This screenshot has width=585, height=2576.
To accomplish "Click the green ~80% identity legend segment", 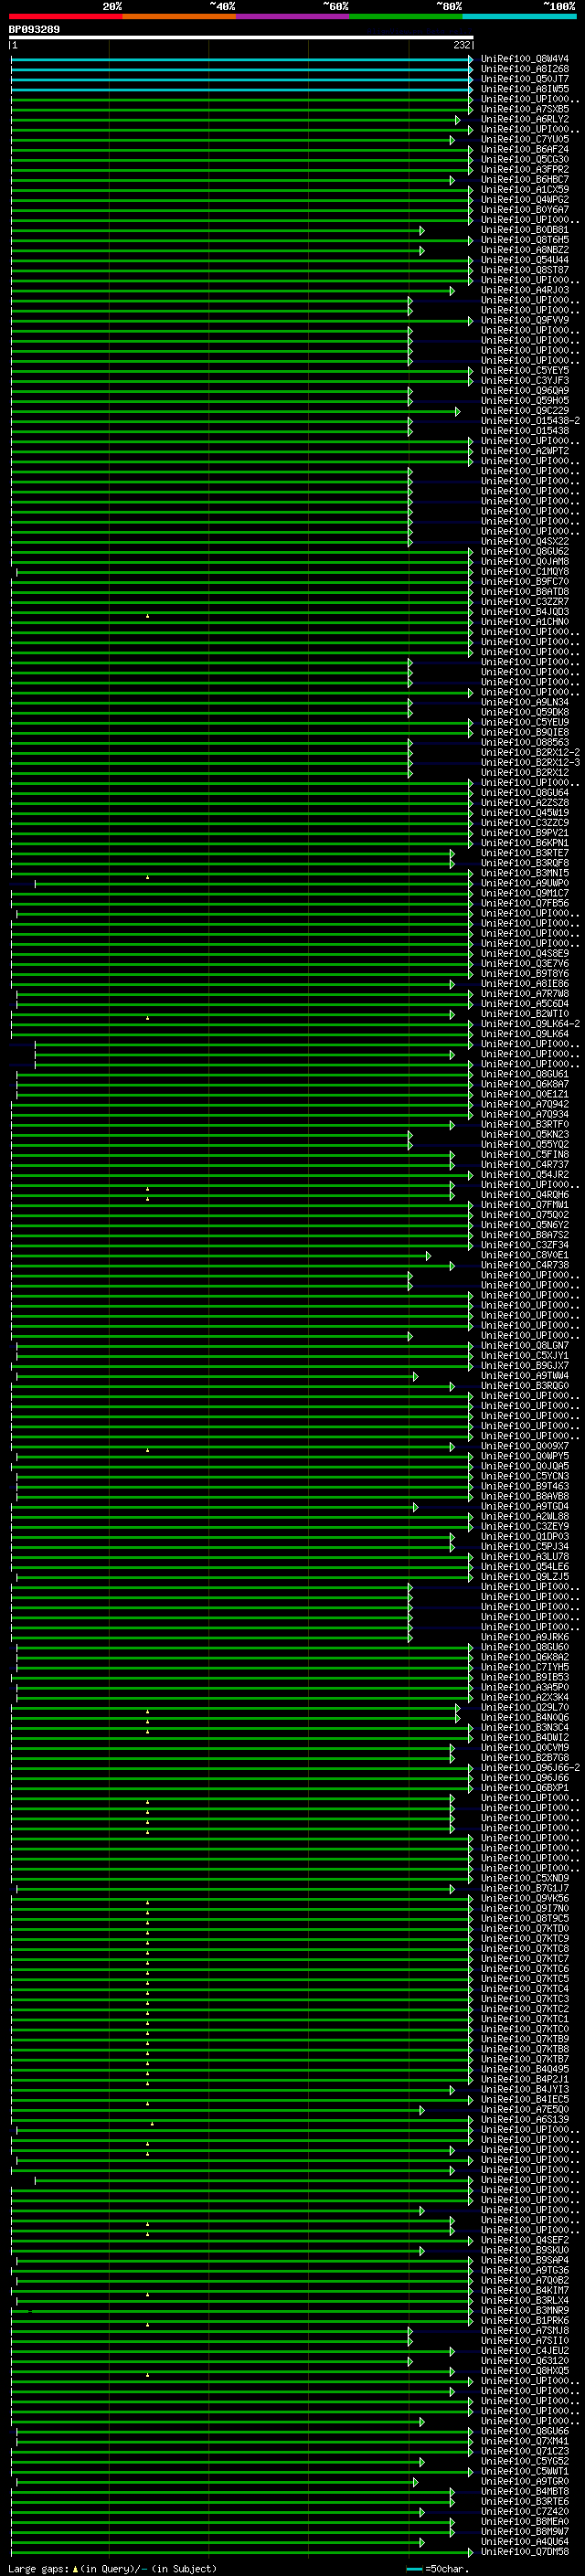I will coord(406,16).
